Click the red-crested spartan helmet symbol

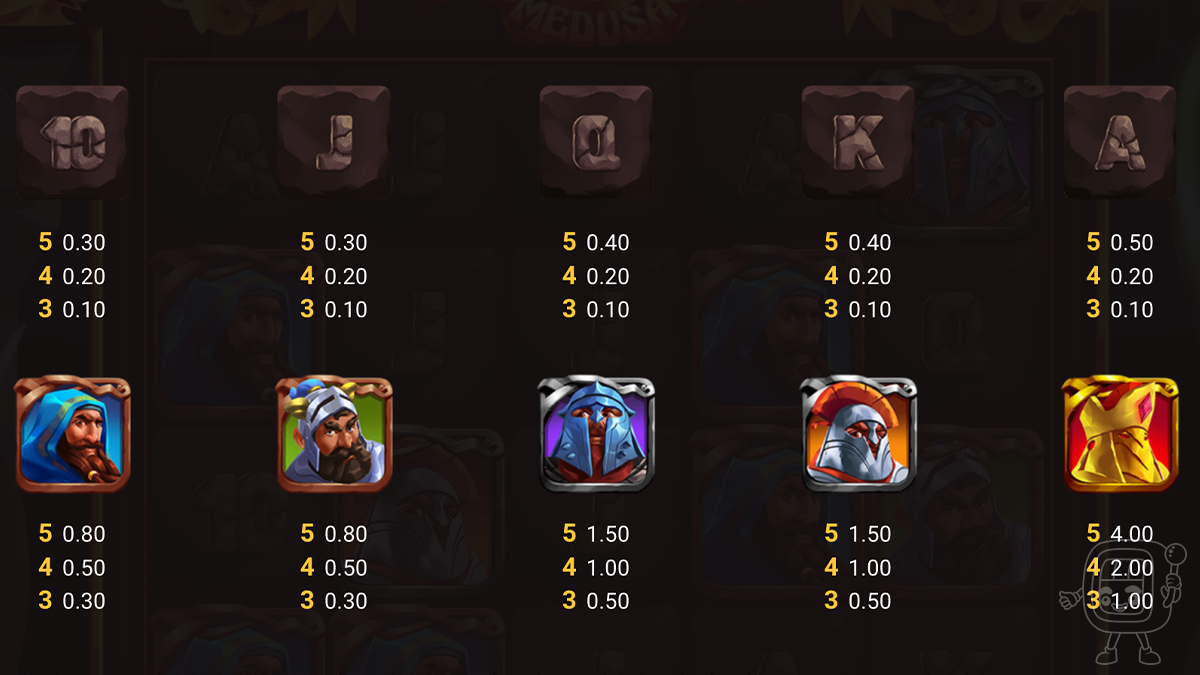tap(858, 434)
